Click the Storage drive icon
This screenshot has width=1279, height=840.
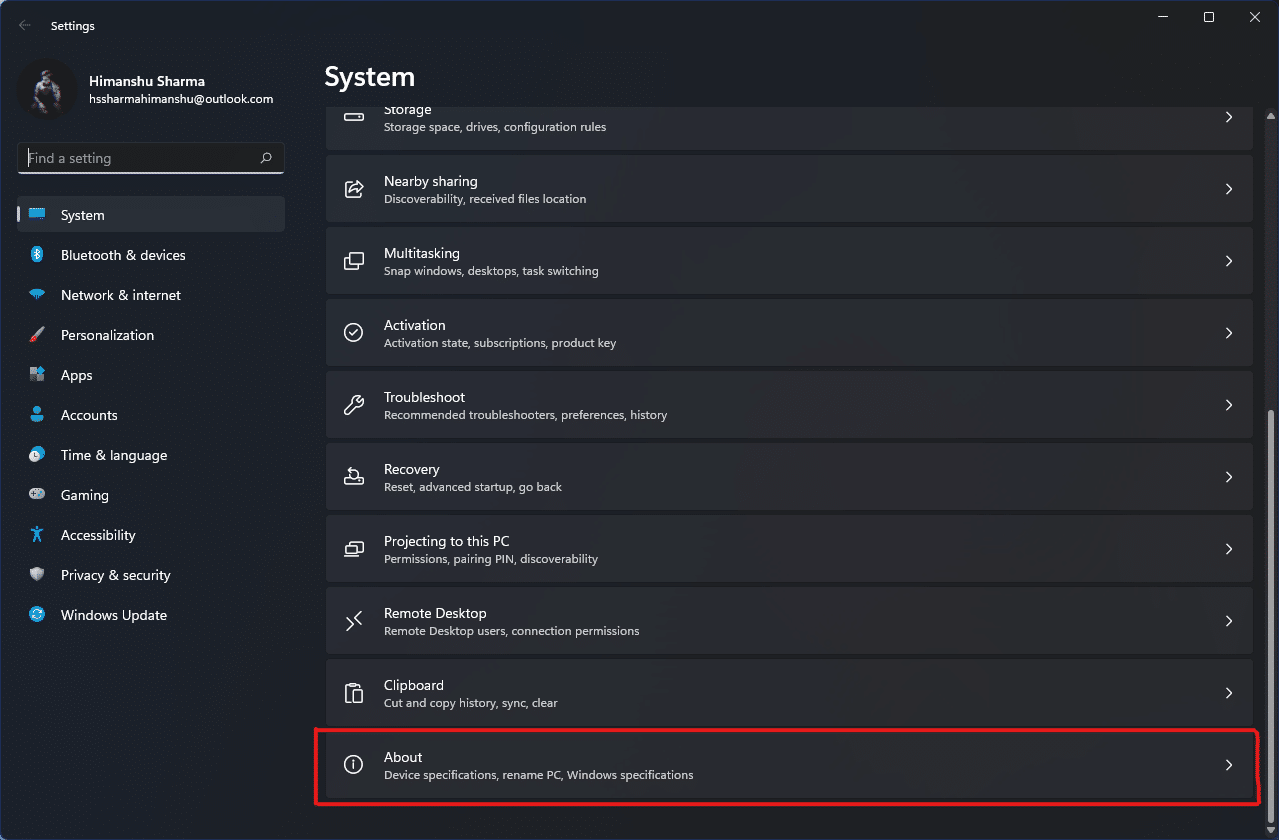pyautogui.click(x=354, y=117)
